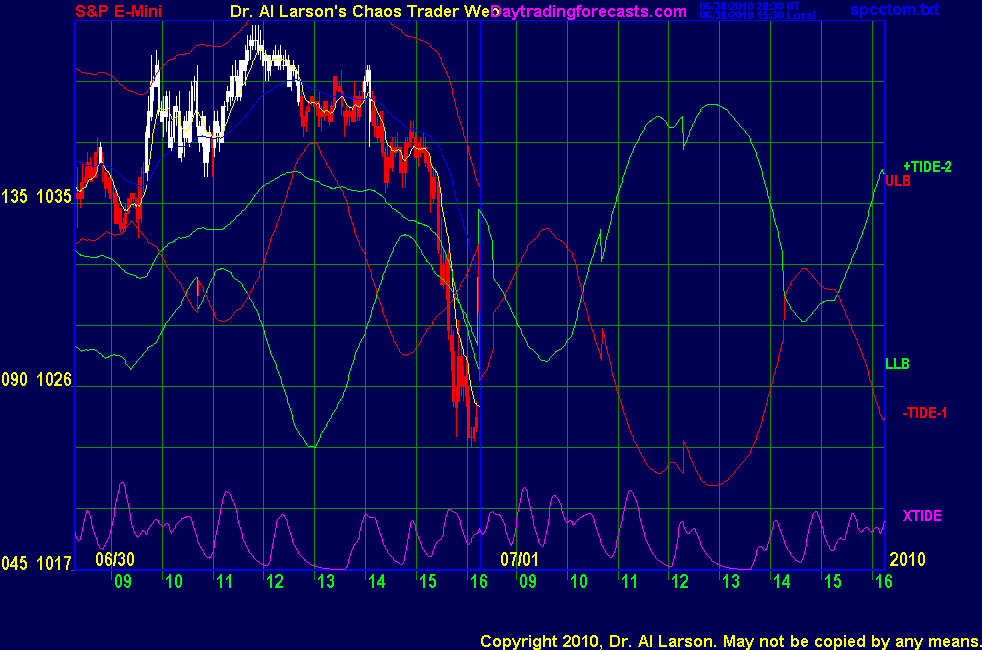982x650 pixels.
Task: Click the "06/30/2010 15:30 Local" timestamp
Action: click(x=757, y=16)
